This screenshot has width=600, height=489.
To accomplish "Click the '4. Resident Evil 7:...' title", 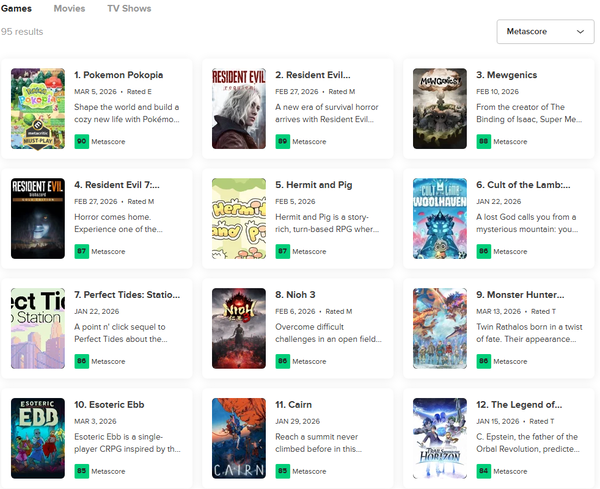I will click(x=117, y=185).
